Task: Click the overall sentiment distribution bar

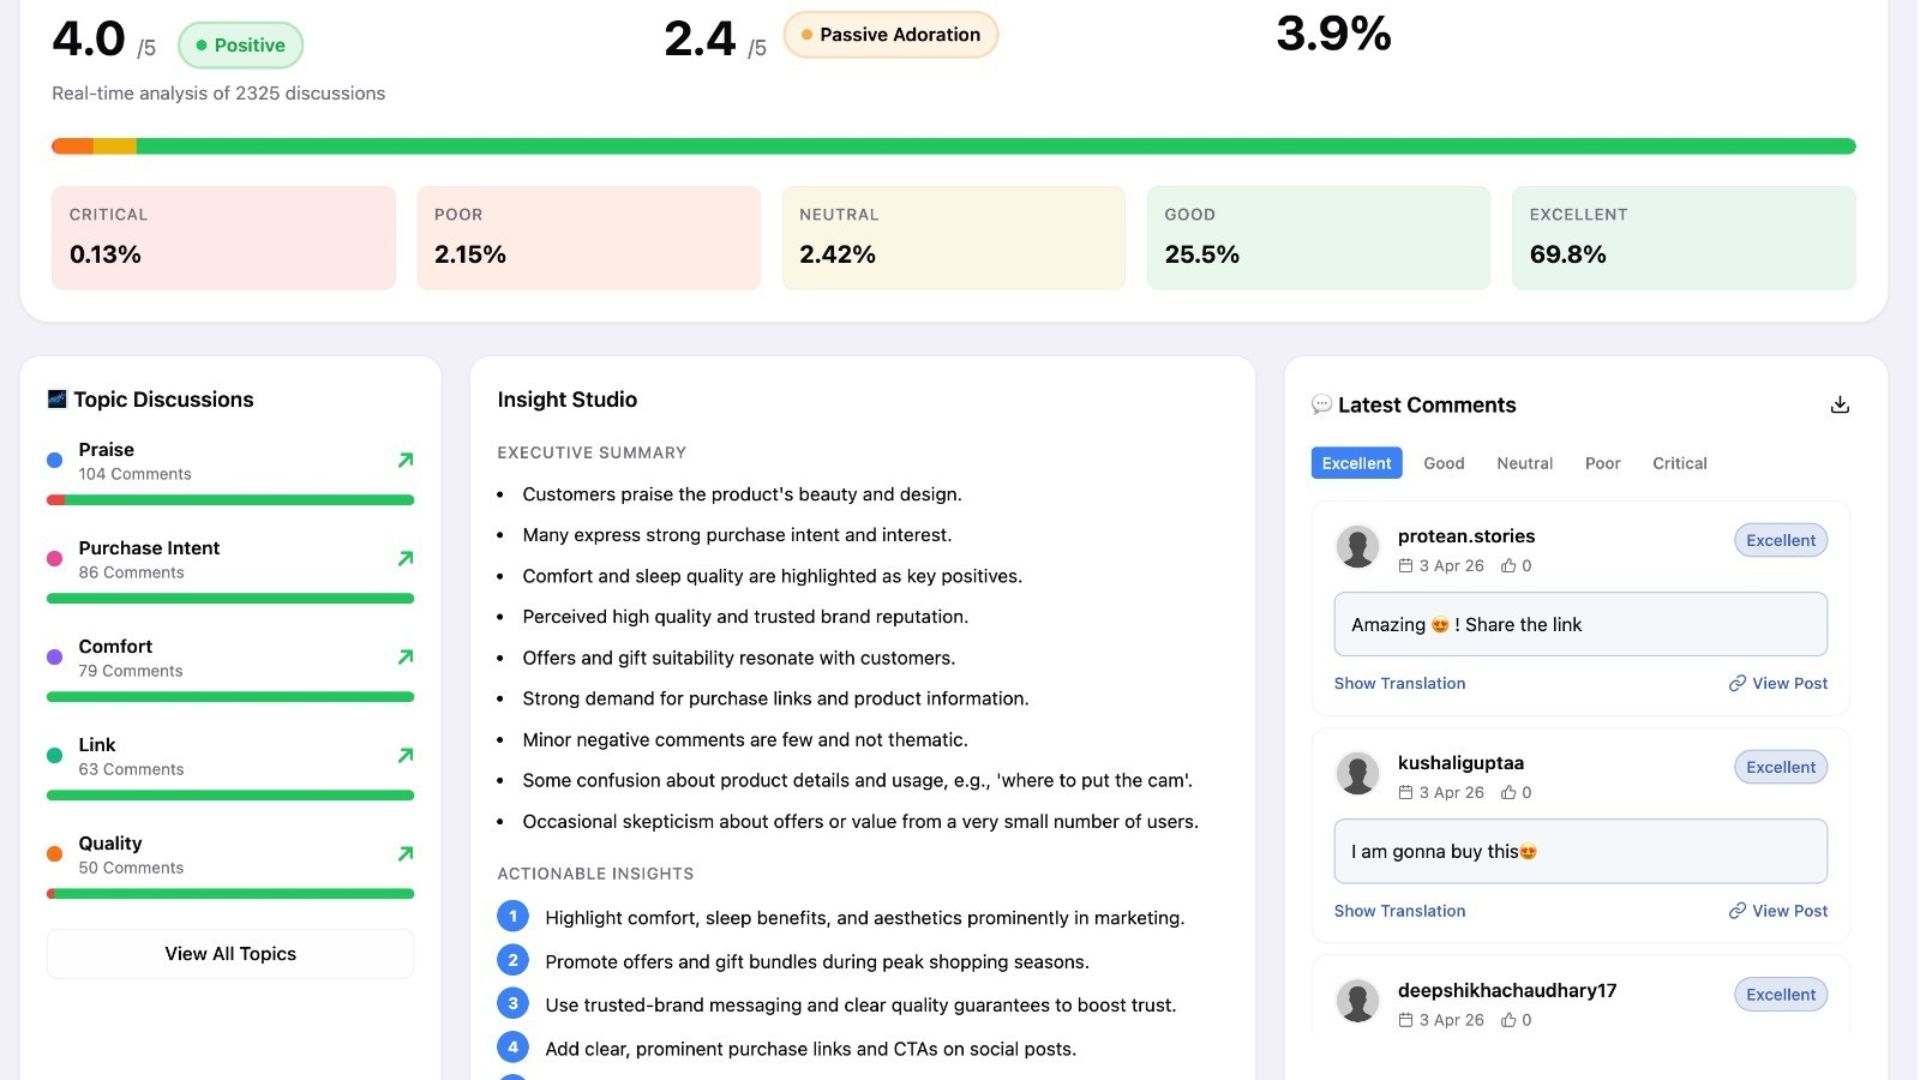Action: (953, 146)
